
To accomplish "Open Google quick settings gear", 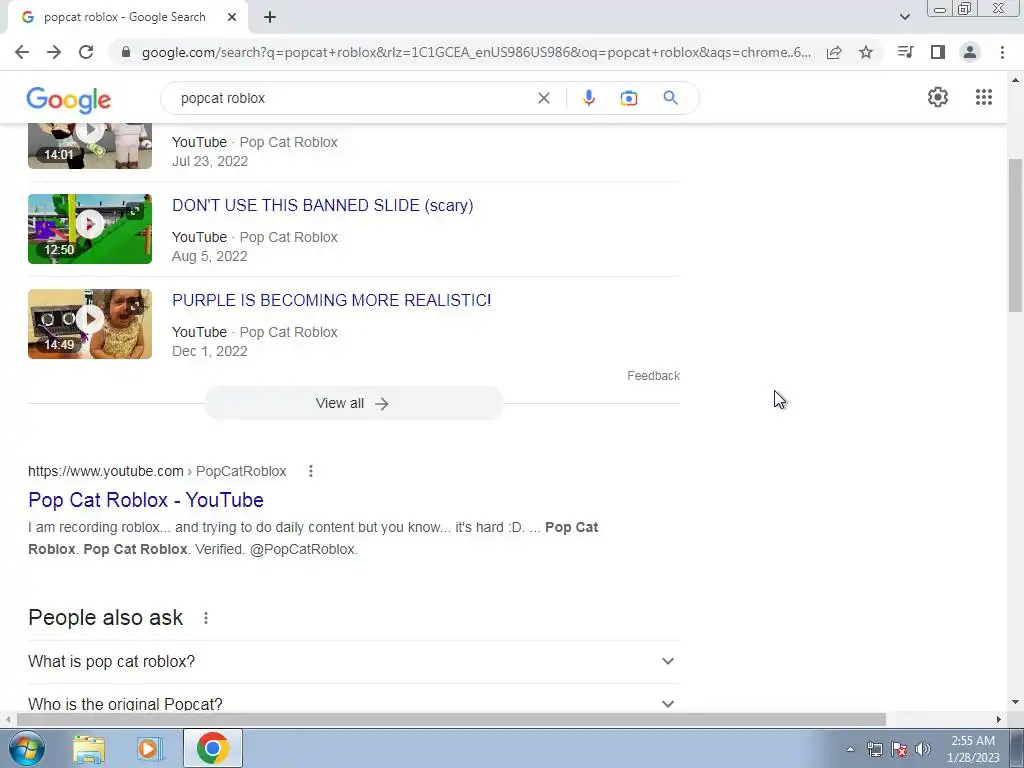I will [938, 97].
